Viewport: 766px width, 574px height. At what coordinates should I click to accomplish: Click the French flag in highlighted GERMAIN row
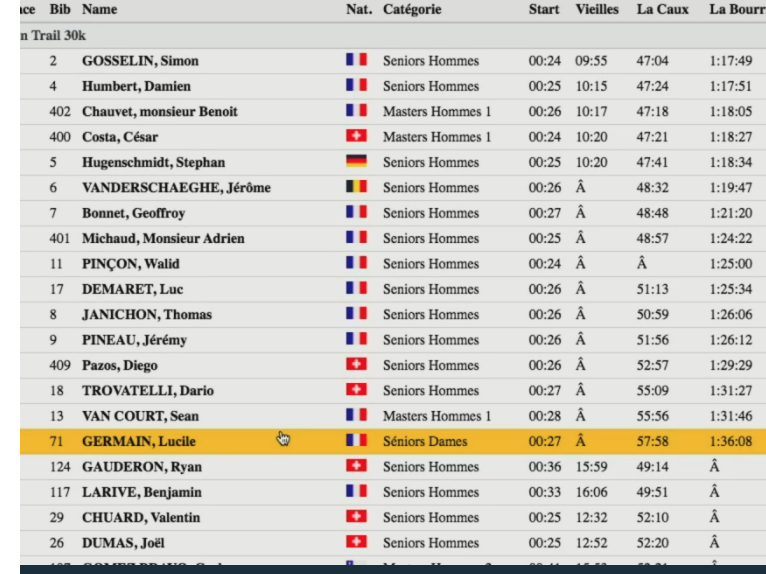tap(355, 441)
